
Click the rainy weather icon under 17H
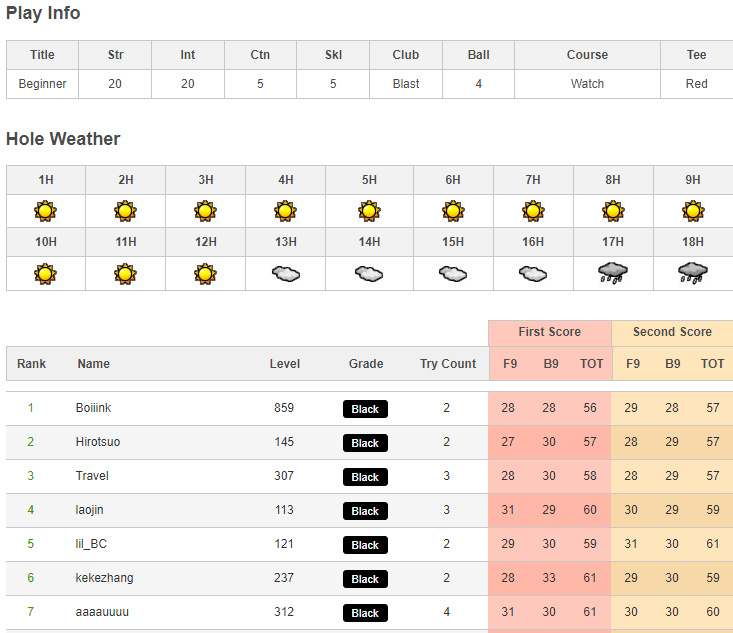click(x=613, y=273)
